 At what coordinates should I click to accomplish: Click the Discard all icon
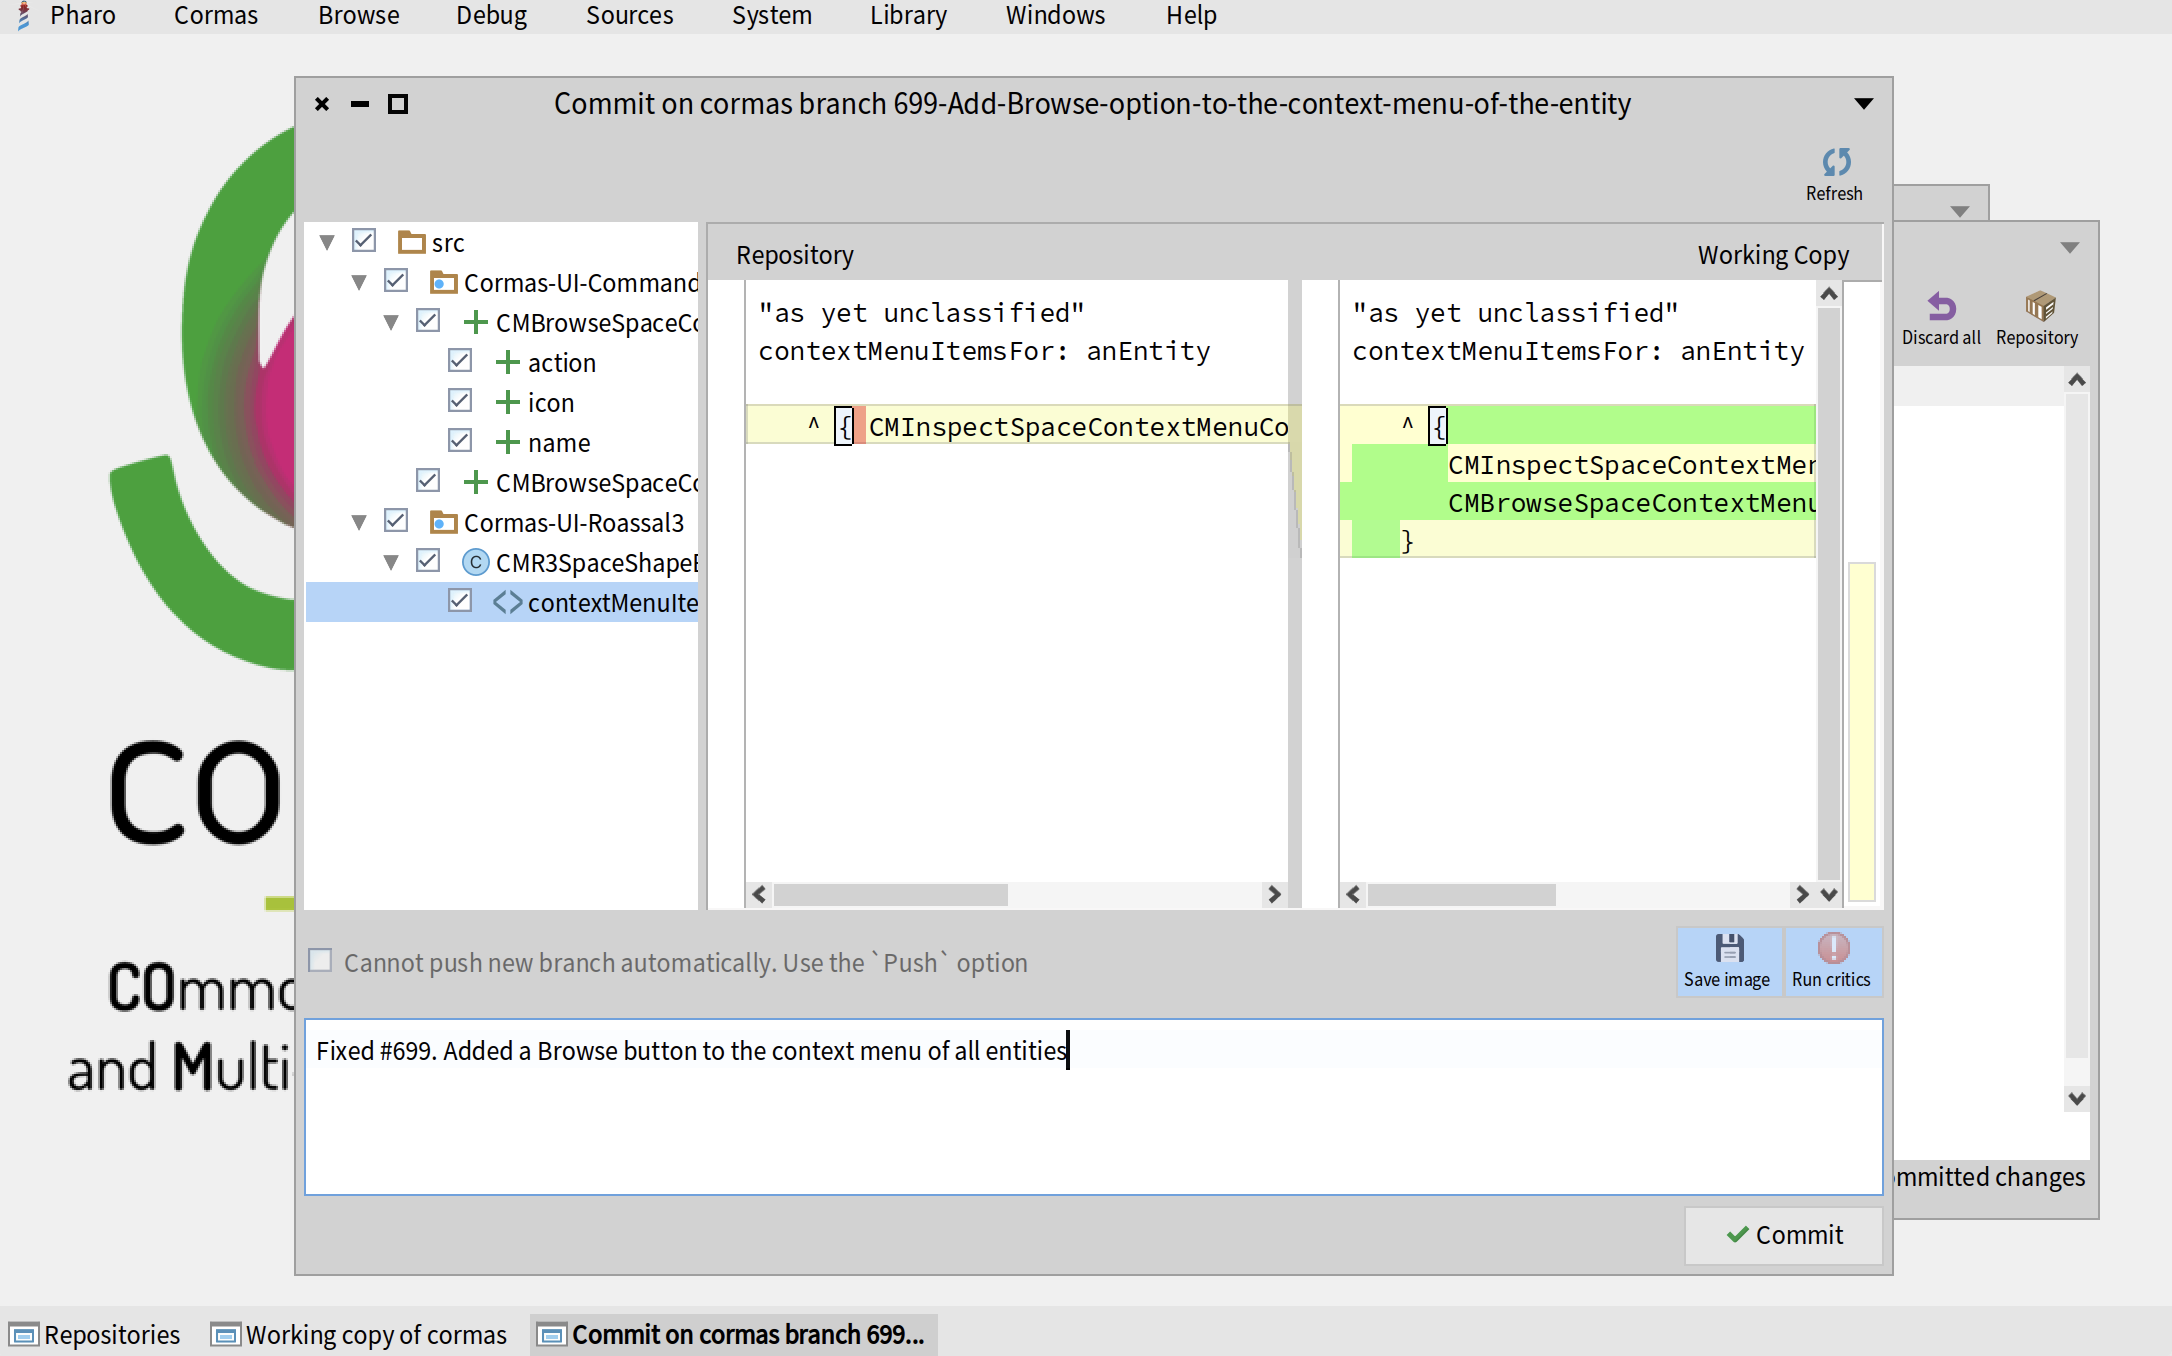1940,307
